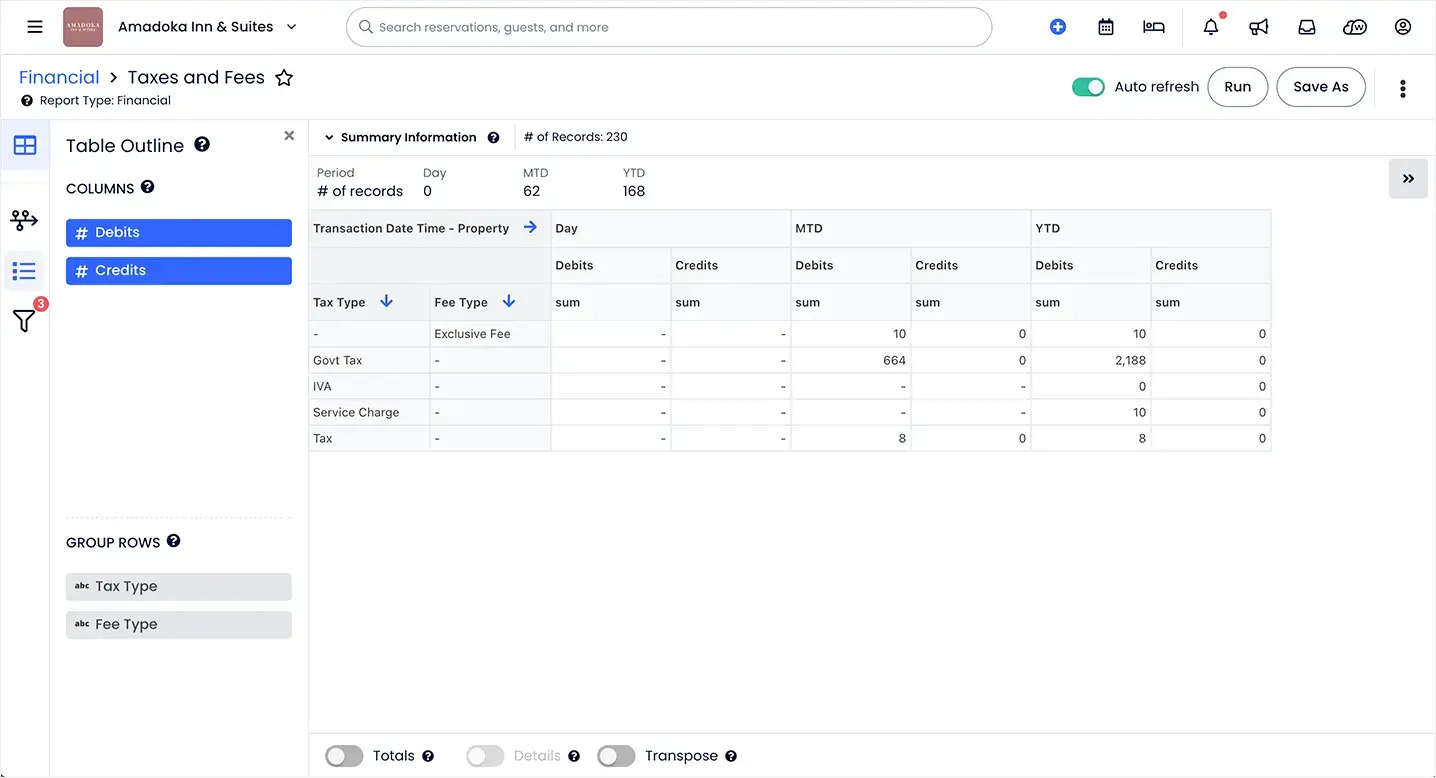1436x778 pixels.
Task: Click the Amadoka Inn & Suites logo
Action: 83,27
